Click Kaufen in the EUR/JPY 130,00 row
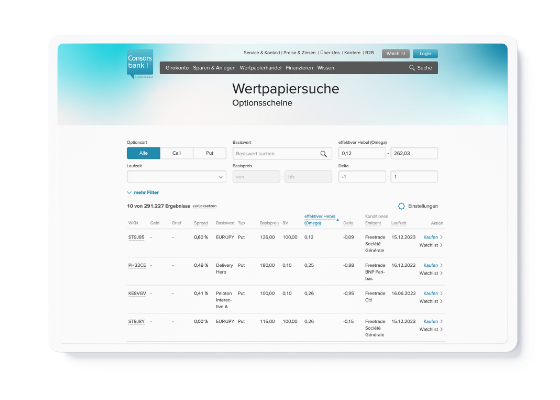 [432, 237]
